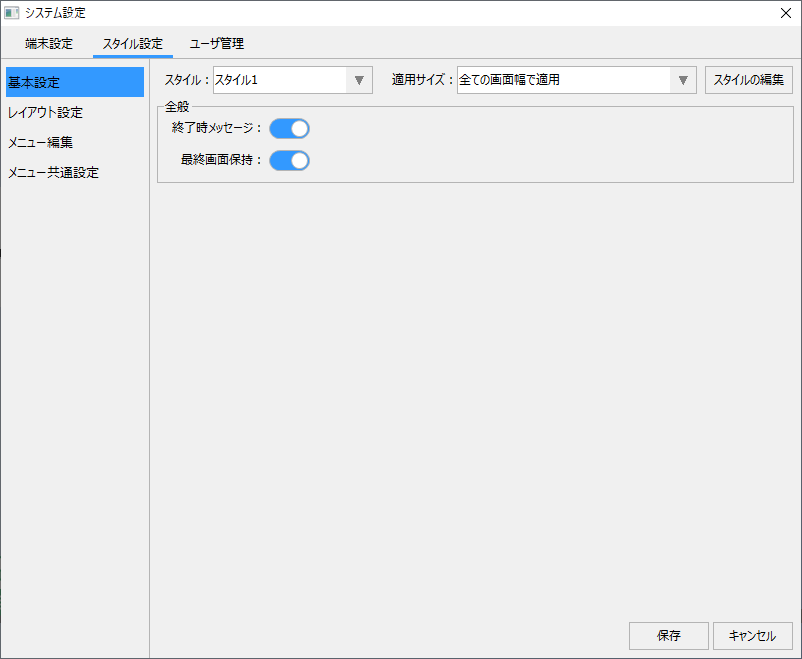Select 基本設定 in the sidebar
Image resolution: width=802 pixels, height=659 pixels.
click(x=75, y=82)
